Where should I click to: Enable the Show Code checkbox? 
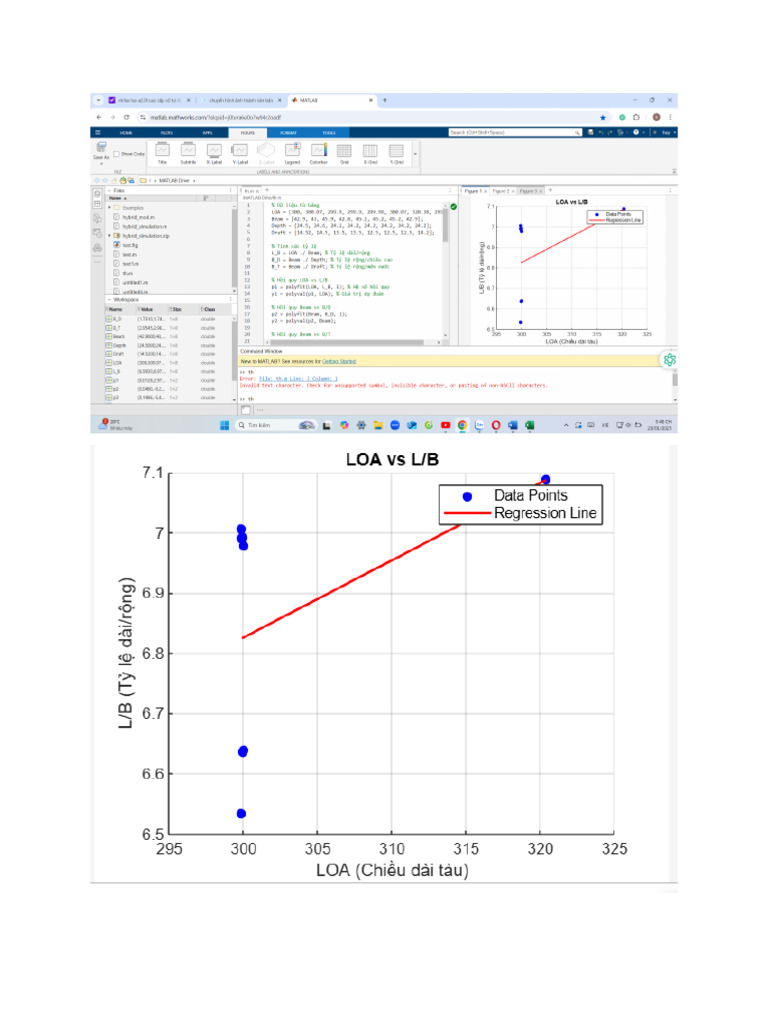(x=116, y=154)
